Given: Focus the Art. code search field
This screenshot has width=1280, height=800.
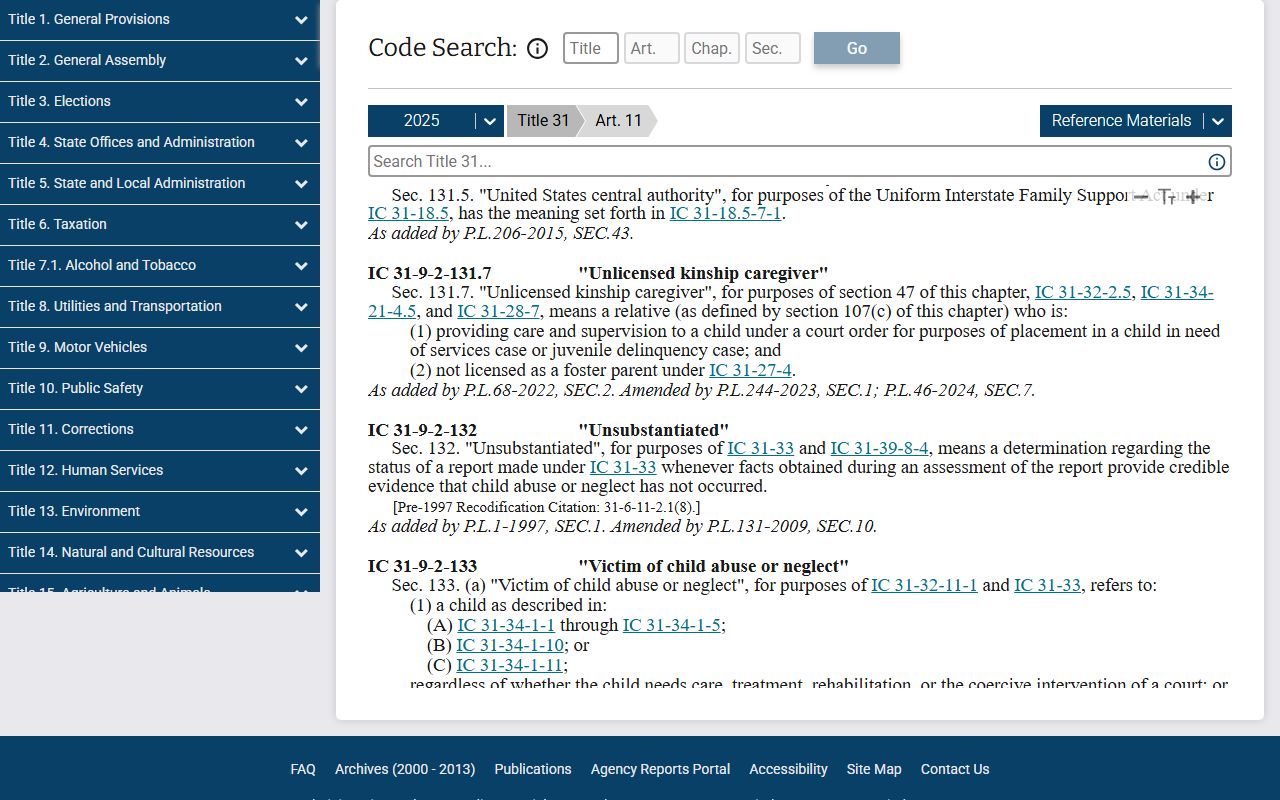Looking at the screenshot, I should pyautogui.click(x=652, y=48).
